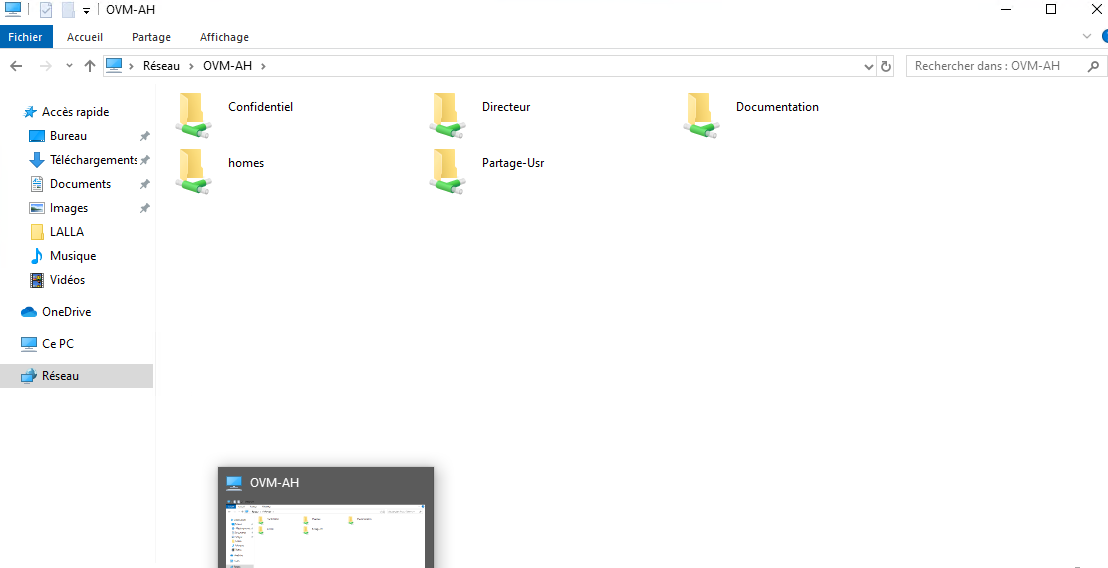The image size is (1108, 568).
Task: Select OneDrive in the navigation pane
Action: pyautogui.click(x=66, y=312)
